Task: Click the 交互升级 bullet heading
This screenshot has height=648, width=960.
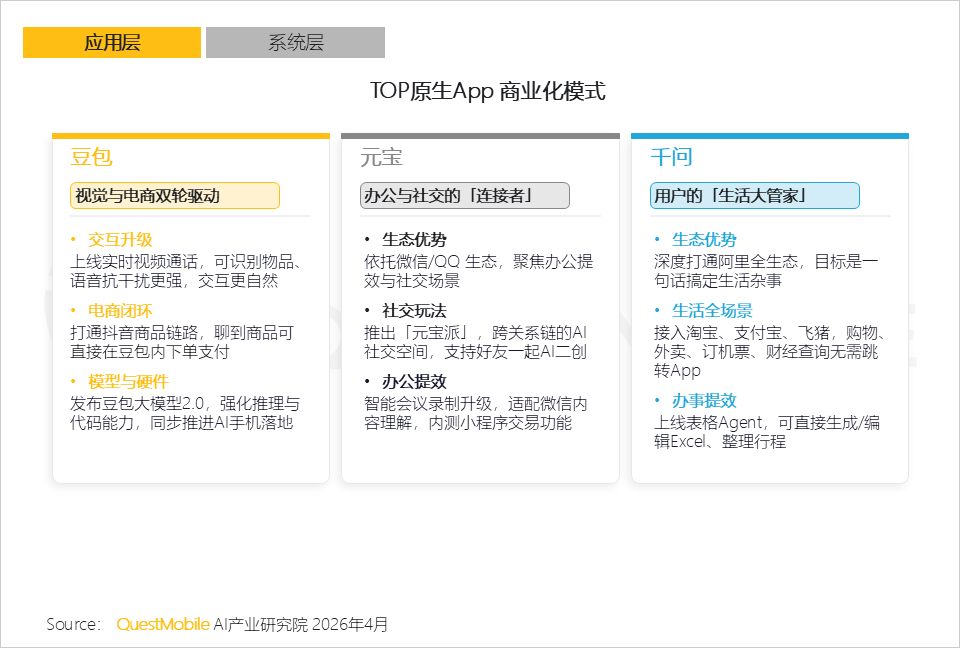Action: pyautogui.click(x=120, y=239)
